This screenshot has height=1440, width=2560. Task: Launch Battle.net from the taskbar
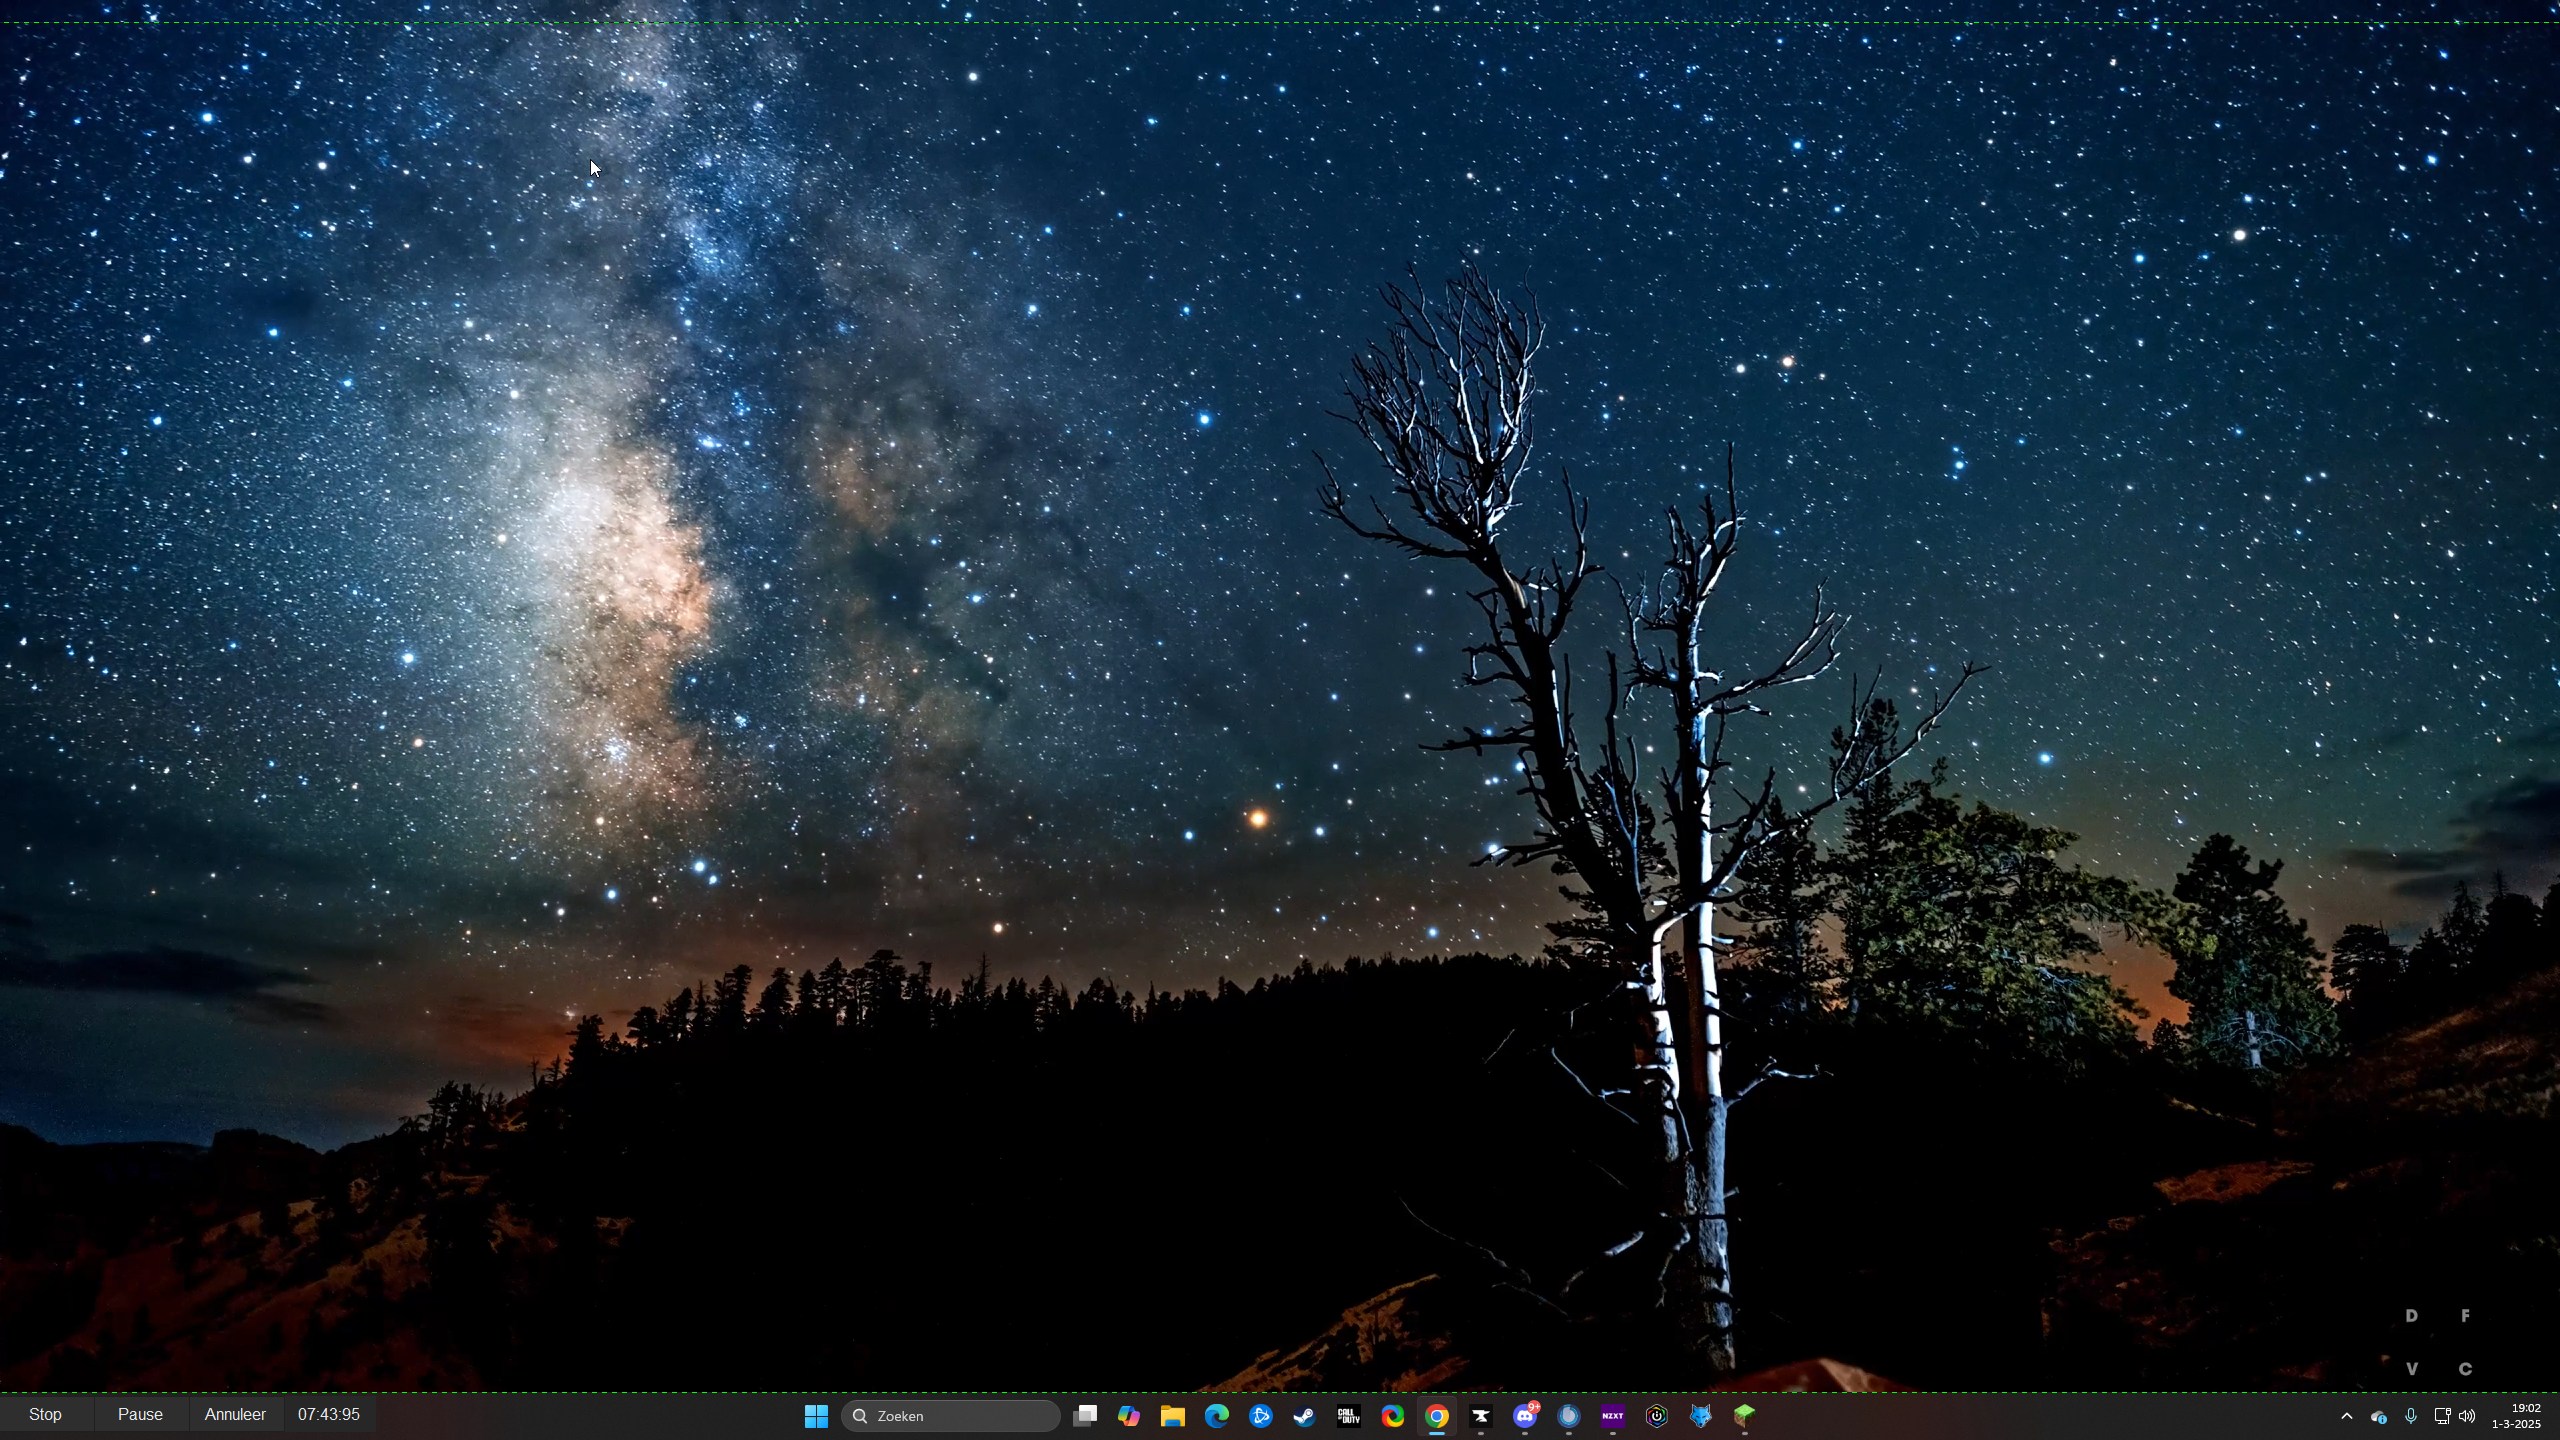click(x=1260, y=1416)
